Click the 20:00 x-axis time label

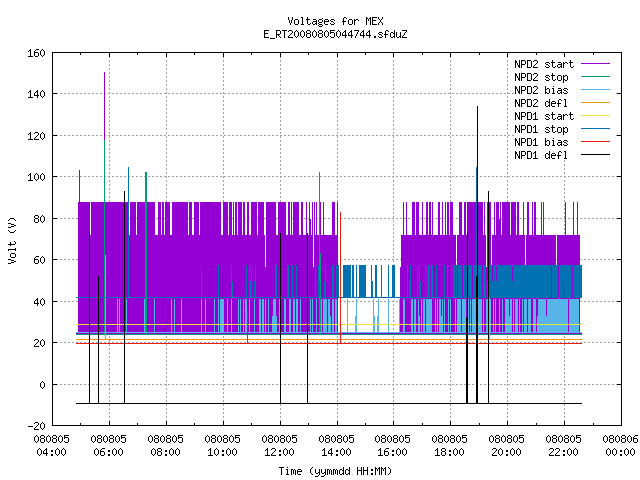click(x=507, y=452)
